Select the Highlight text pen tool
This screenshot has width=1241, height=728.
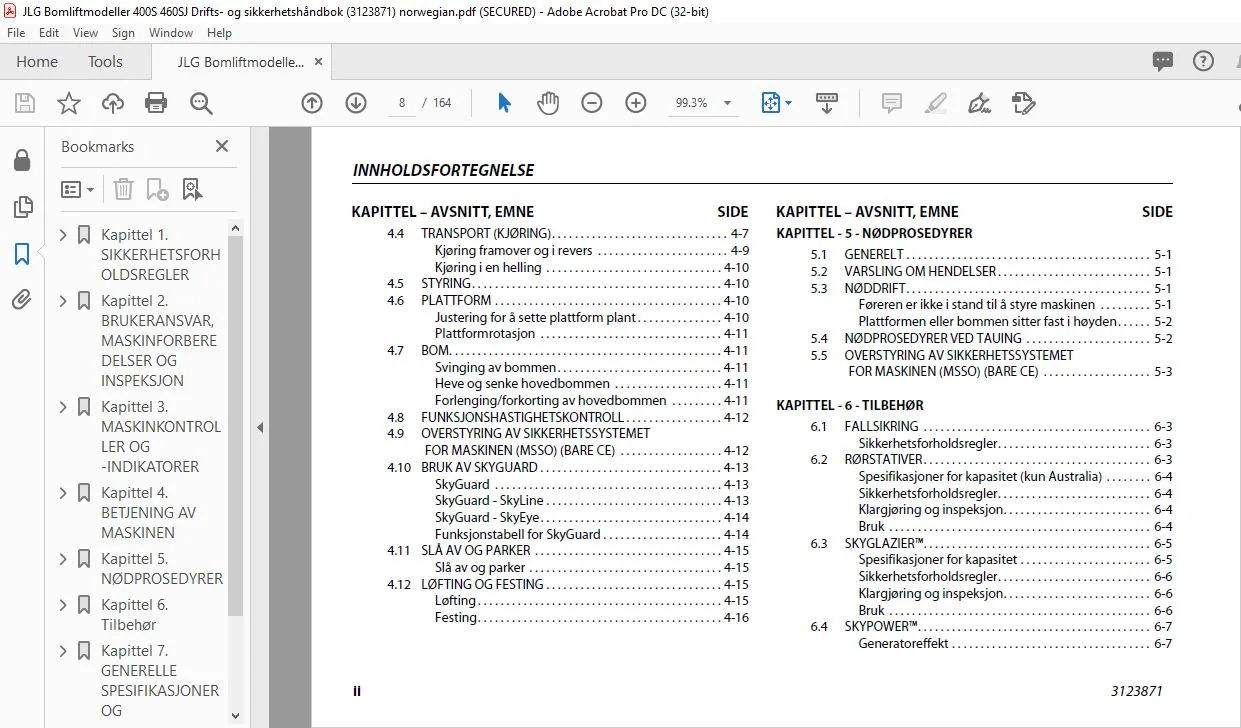click(x=936, y=103)
